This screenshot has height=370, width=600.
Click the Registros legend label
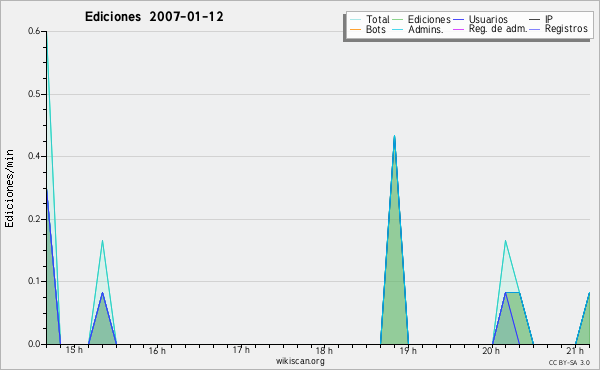(566, 29)
